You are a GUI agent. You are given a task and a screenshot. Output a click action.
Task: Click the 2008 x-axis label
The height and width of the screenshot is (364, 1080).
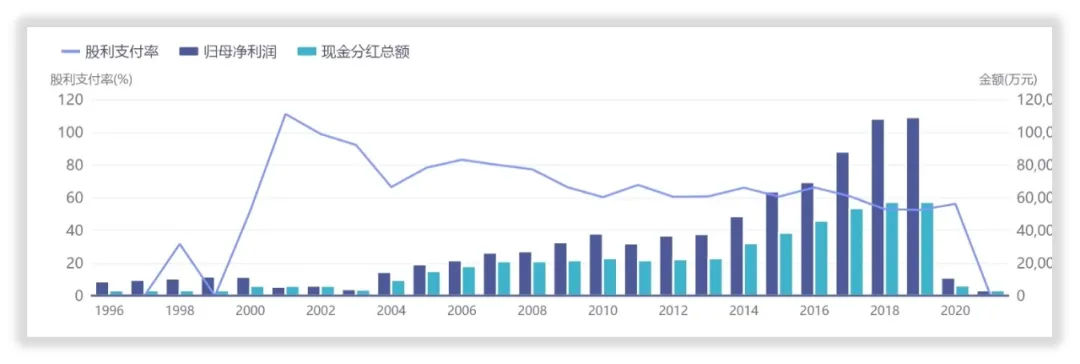pos(532,310)
